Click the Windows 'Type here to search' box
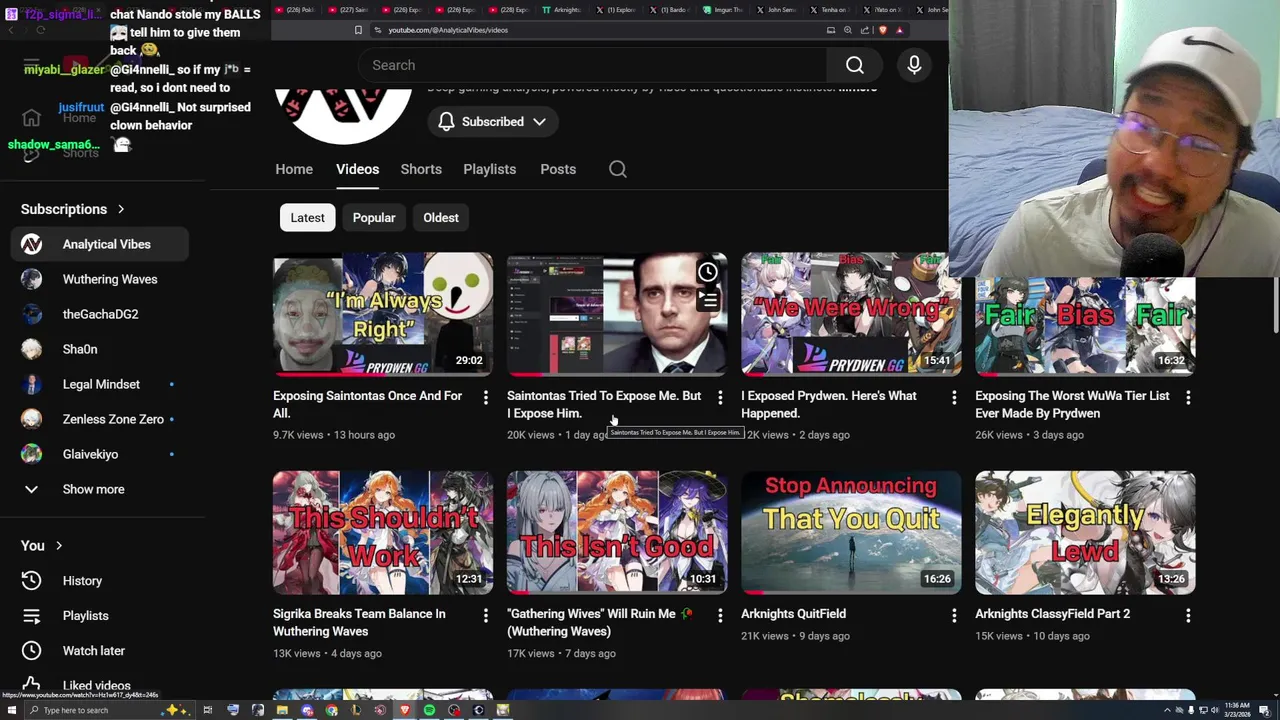 coord(108,710)
